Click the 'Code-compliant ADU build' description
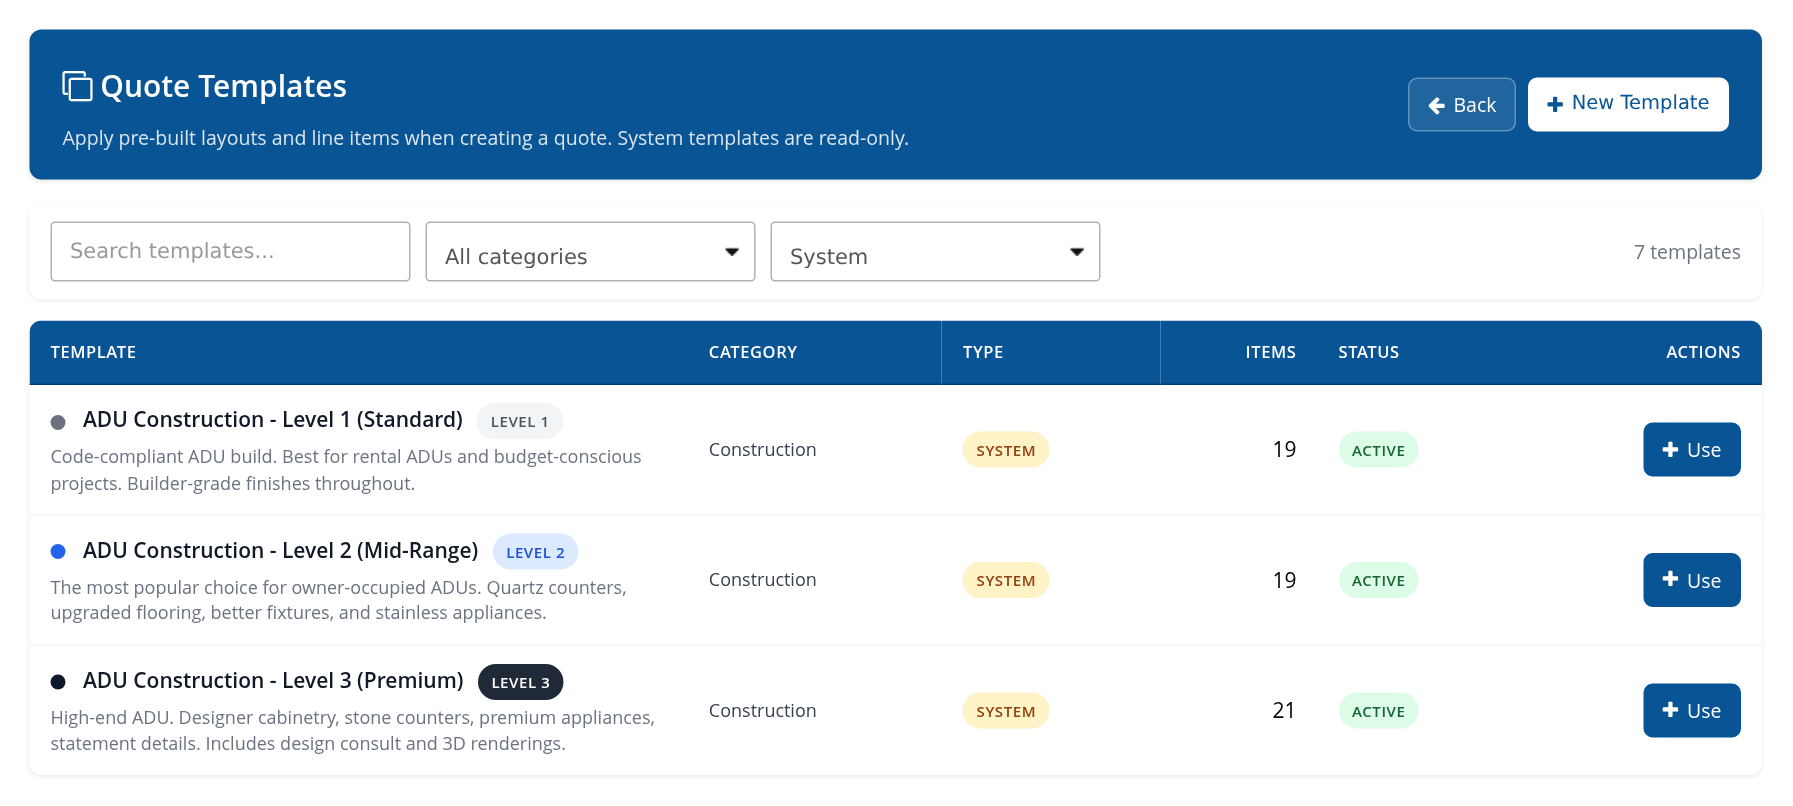 pos(346,470)
